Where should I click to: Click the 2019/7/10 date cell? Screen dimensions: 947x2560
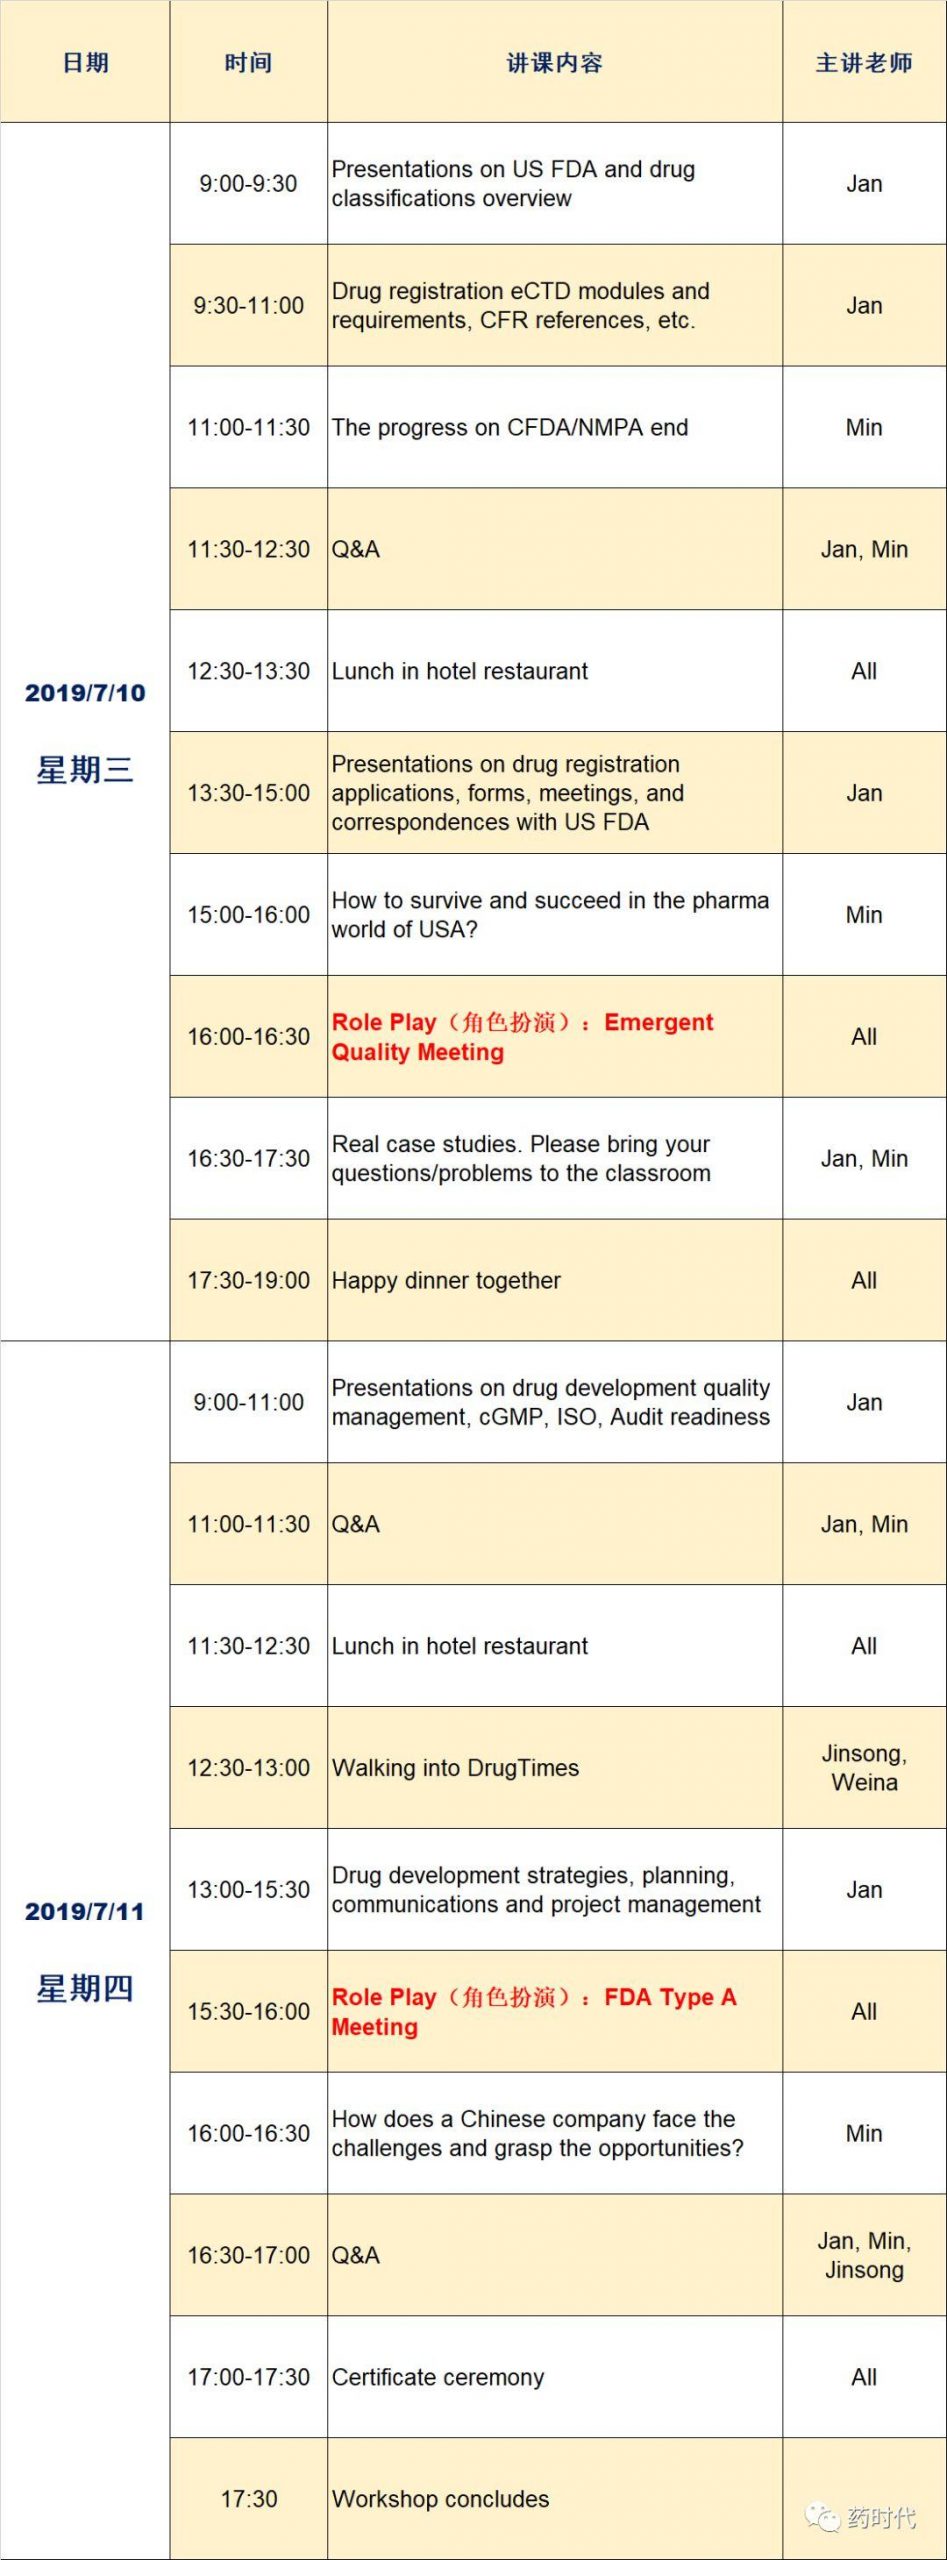(85, 692)
